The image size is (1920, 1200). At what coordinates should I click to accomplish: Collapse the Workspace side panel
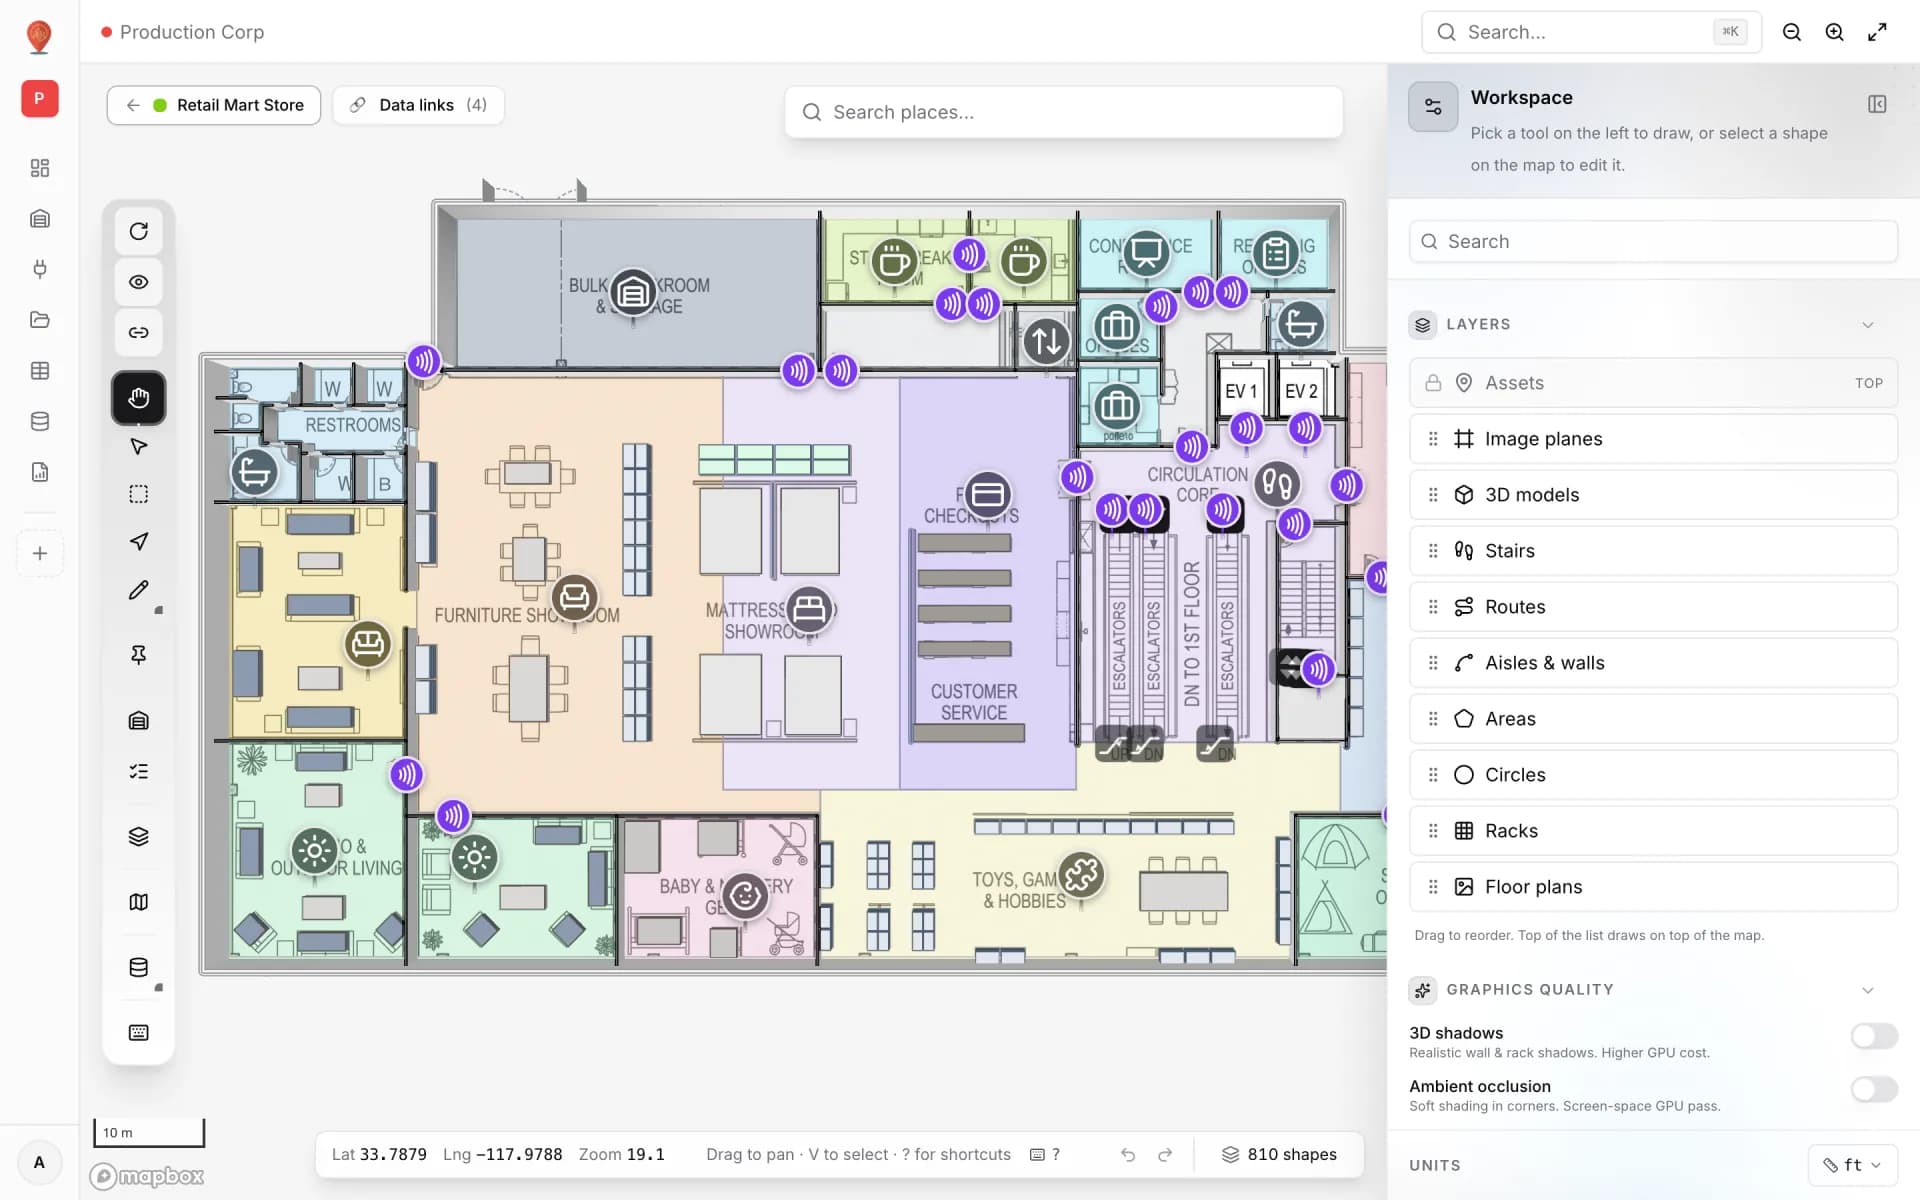[x=1877, y=104]
